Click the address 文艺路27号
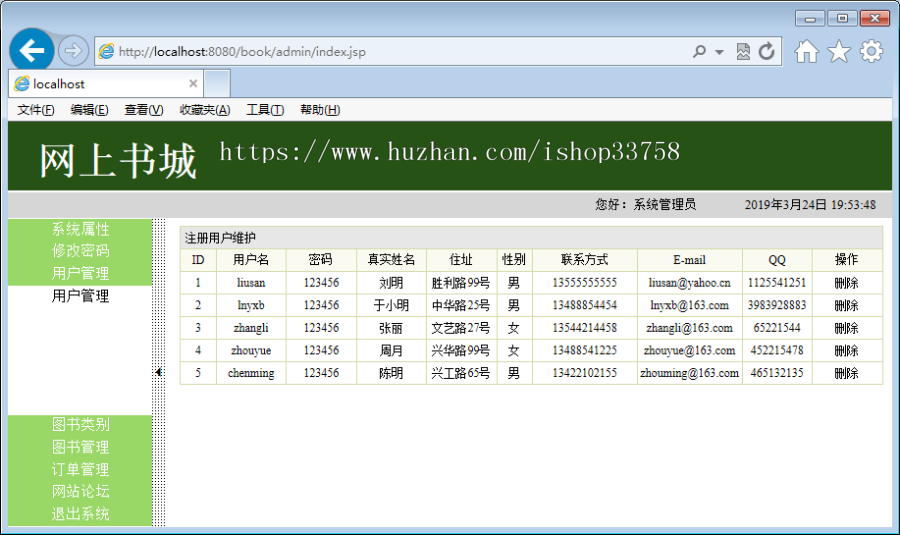 point(461,328)
